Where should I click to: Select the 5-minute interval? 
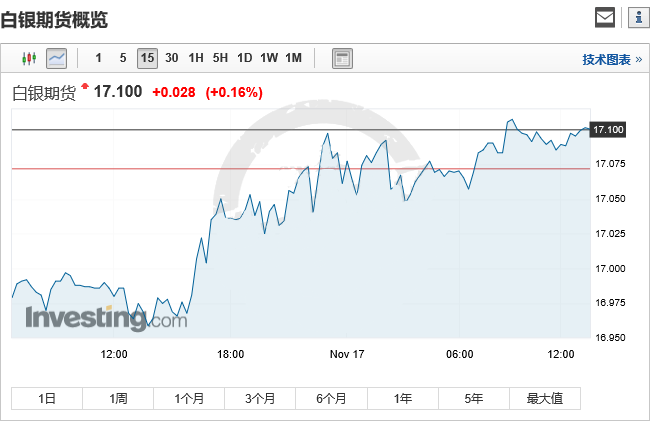(x=123, y=58)
